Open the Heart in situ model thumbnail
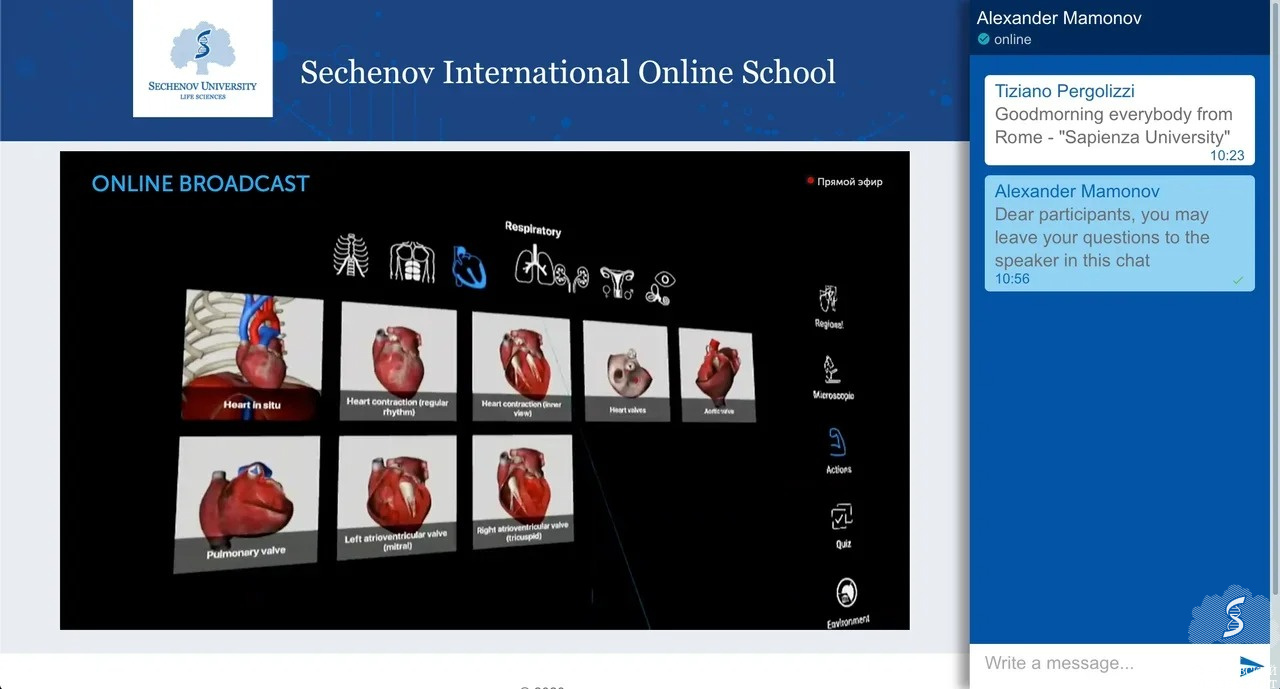This screenshot has width=1280, height=689. (252, 355)
